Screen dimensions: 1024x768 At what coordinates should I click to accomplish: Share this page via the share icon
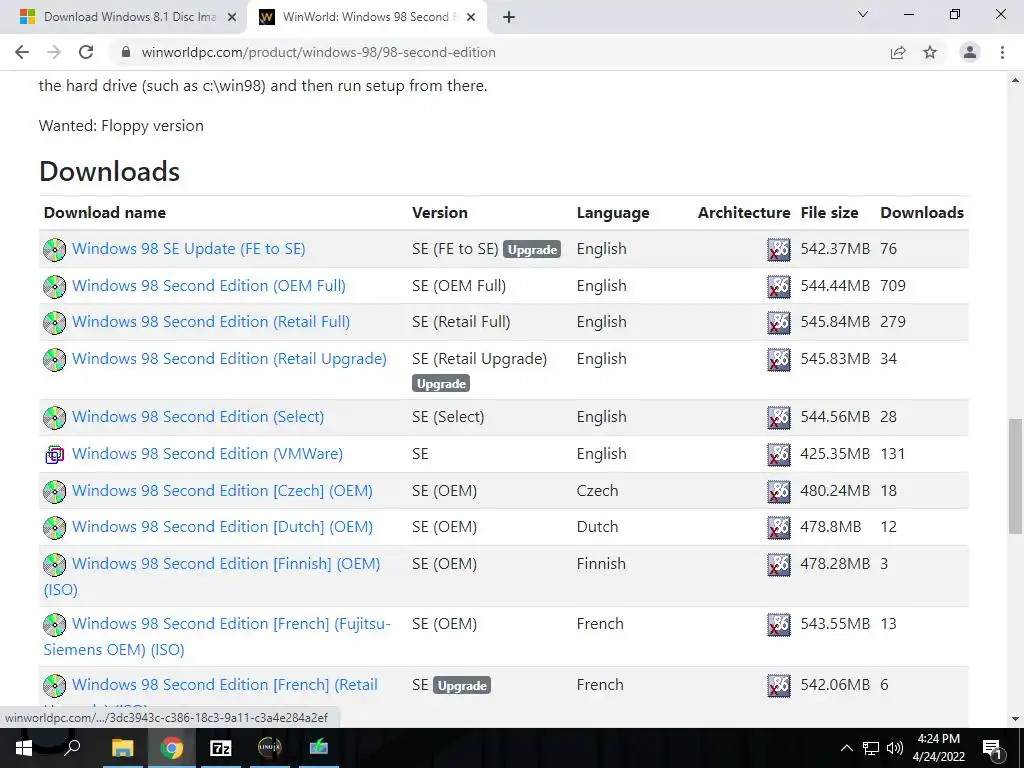pyautogui.click(x=898, y=52)
